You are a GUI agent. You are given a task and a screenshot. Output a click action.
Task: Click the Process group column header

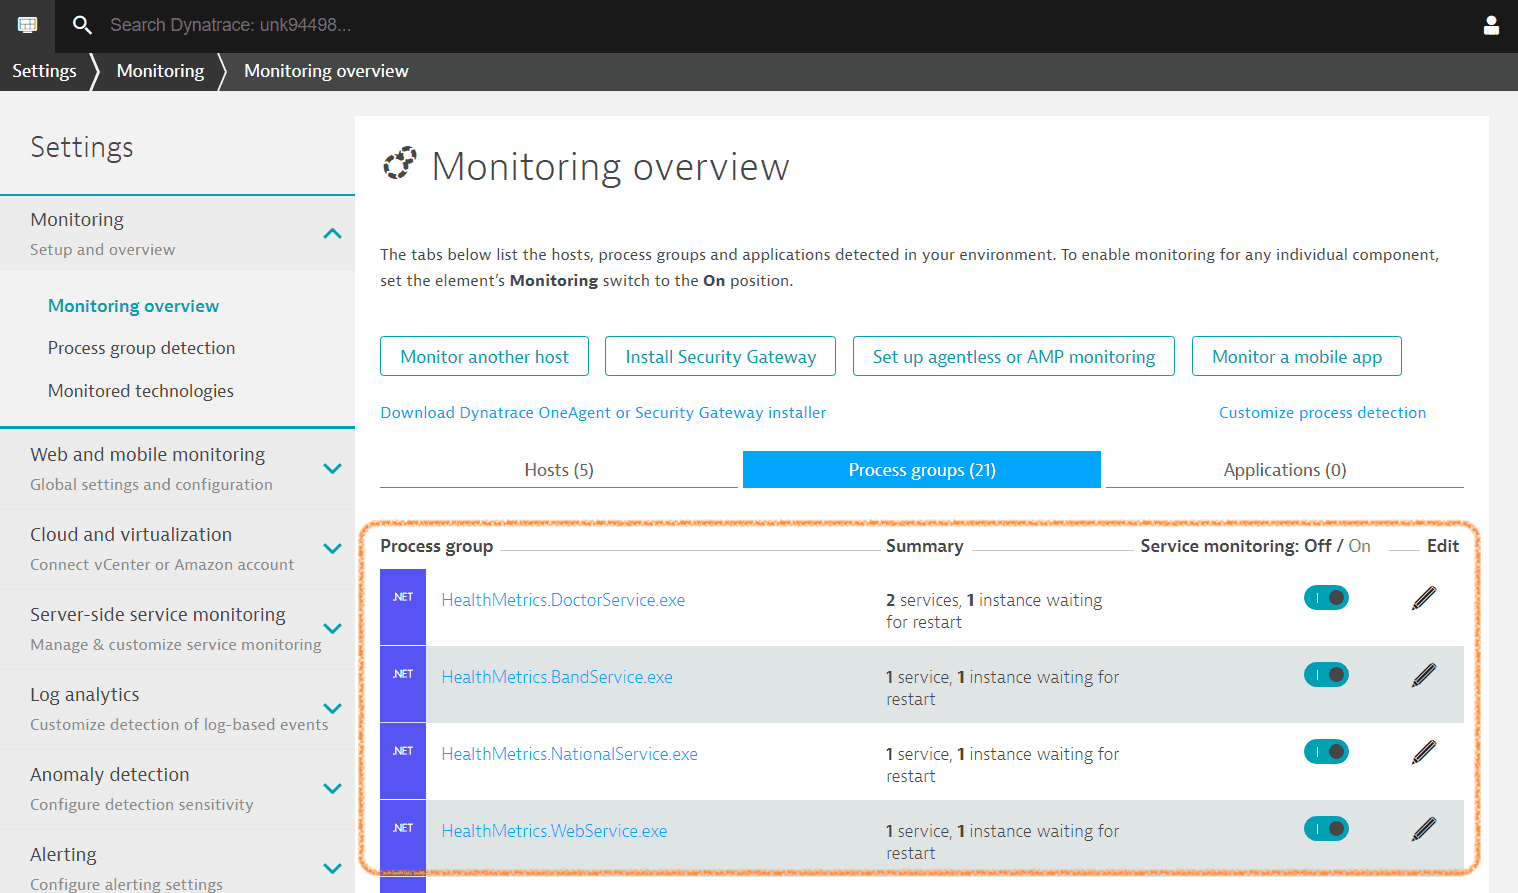click(436, 546)
